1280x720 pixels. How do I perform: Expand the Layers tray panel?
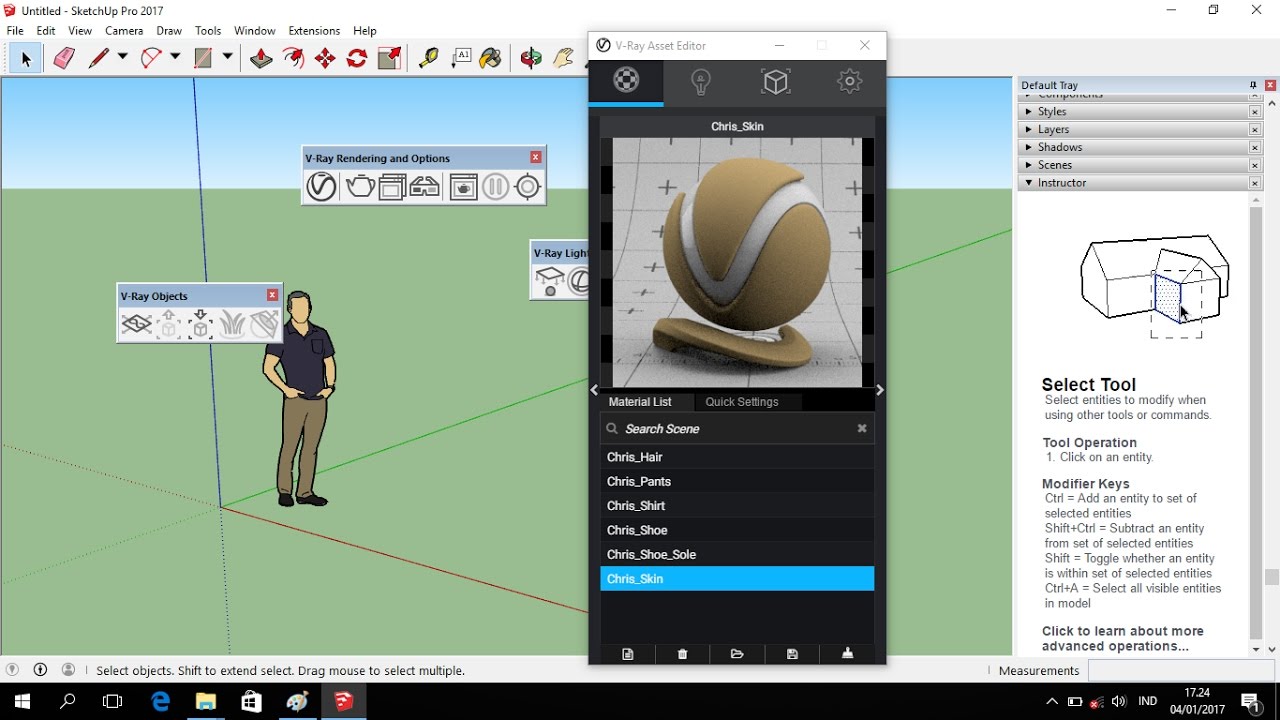(1133, 130)
